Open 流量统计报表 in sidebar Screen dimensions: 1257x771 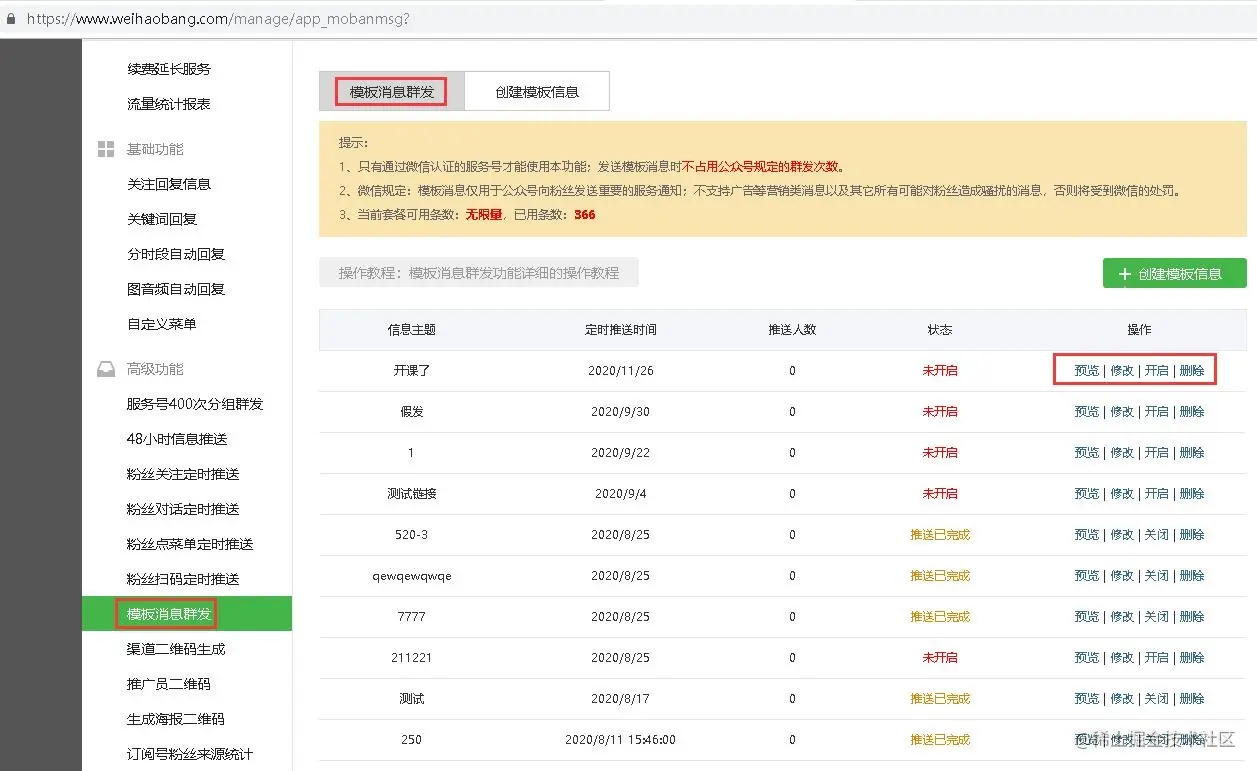point(169,104)
